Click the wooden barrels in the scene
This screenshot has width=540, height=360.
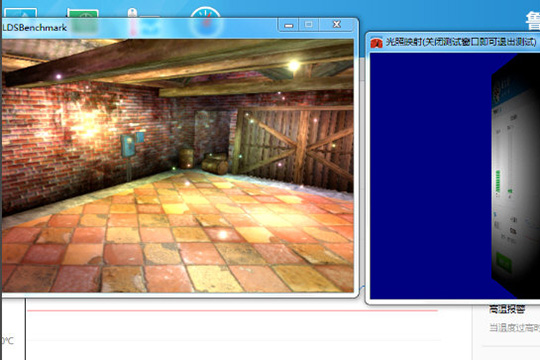[x=203, y=161]
